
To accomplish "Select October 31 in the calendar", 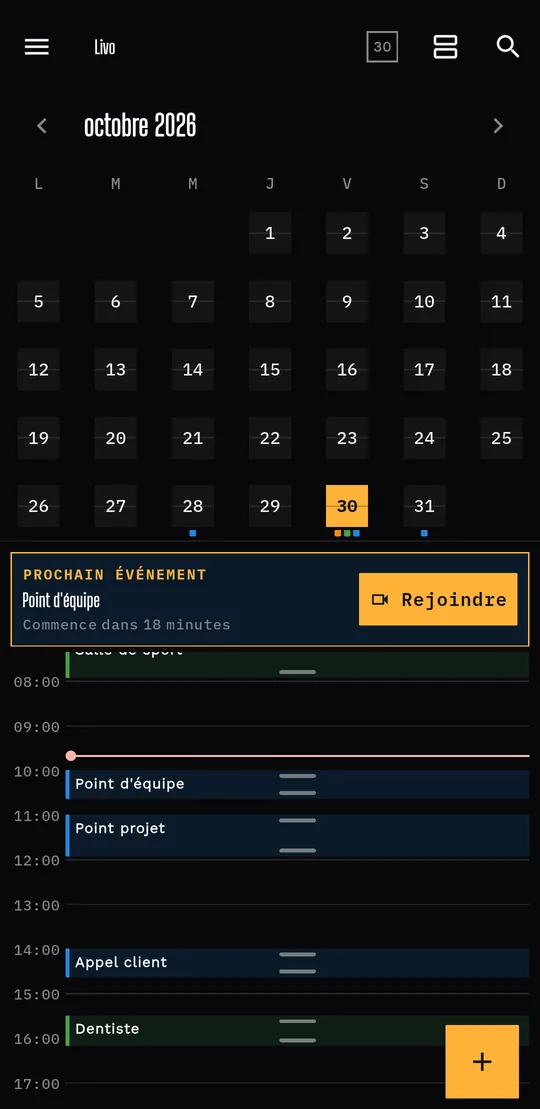I will click(x=424, y=506).
